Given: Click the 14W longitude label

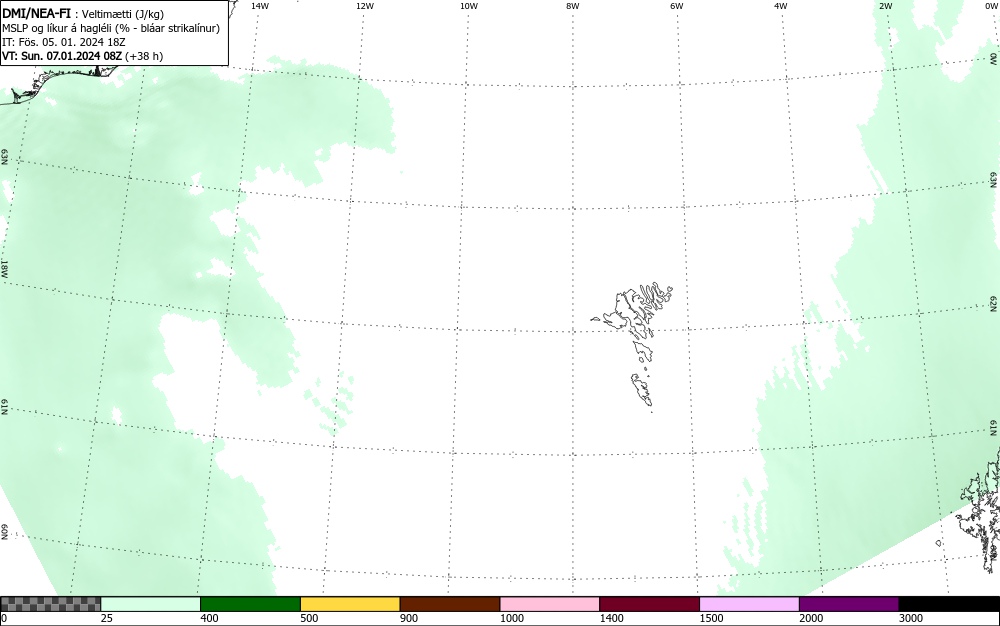Looking at the screenshot, I should point(260,6).
